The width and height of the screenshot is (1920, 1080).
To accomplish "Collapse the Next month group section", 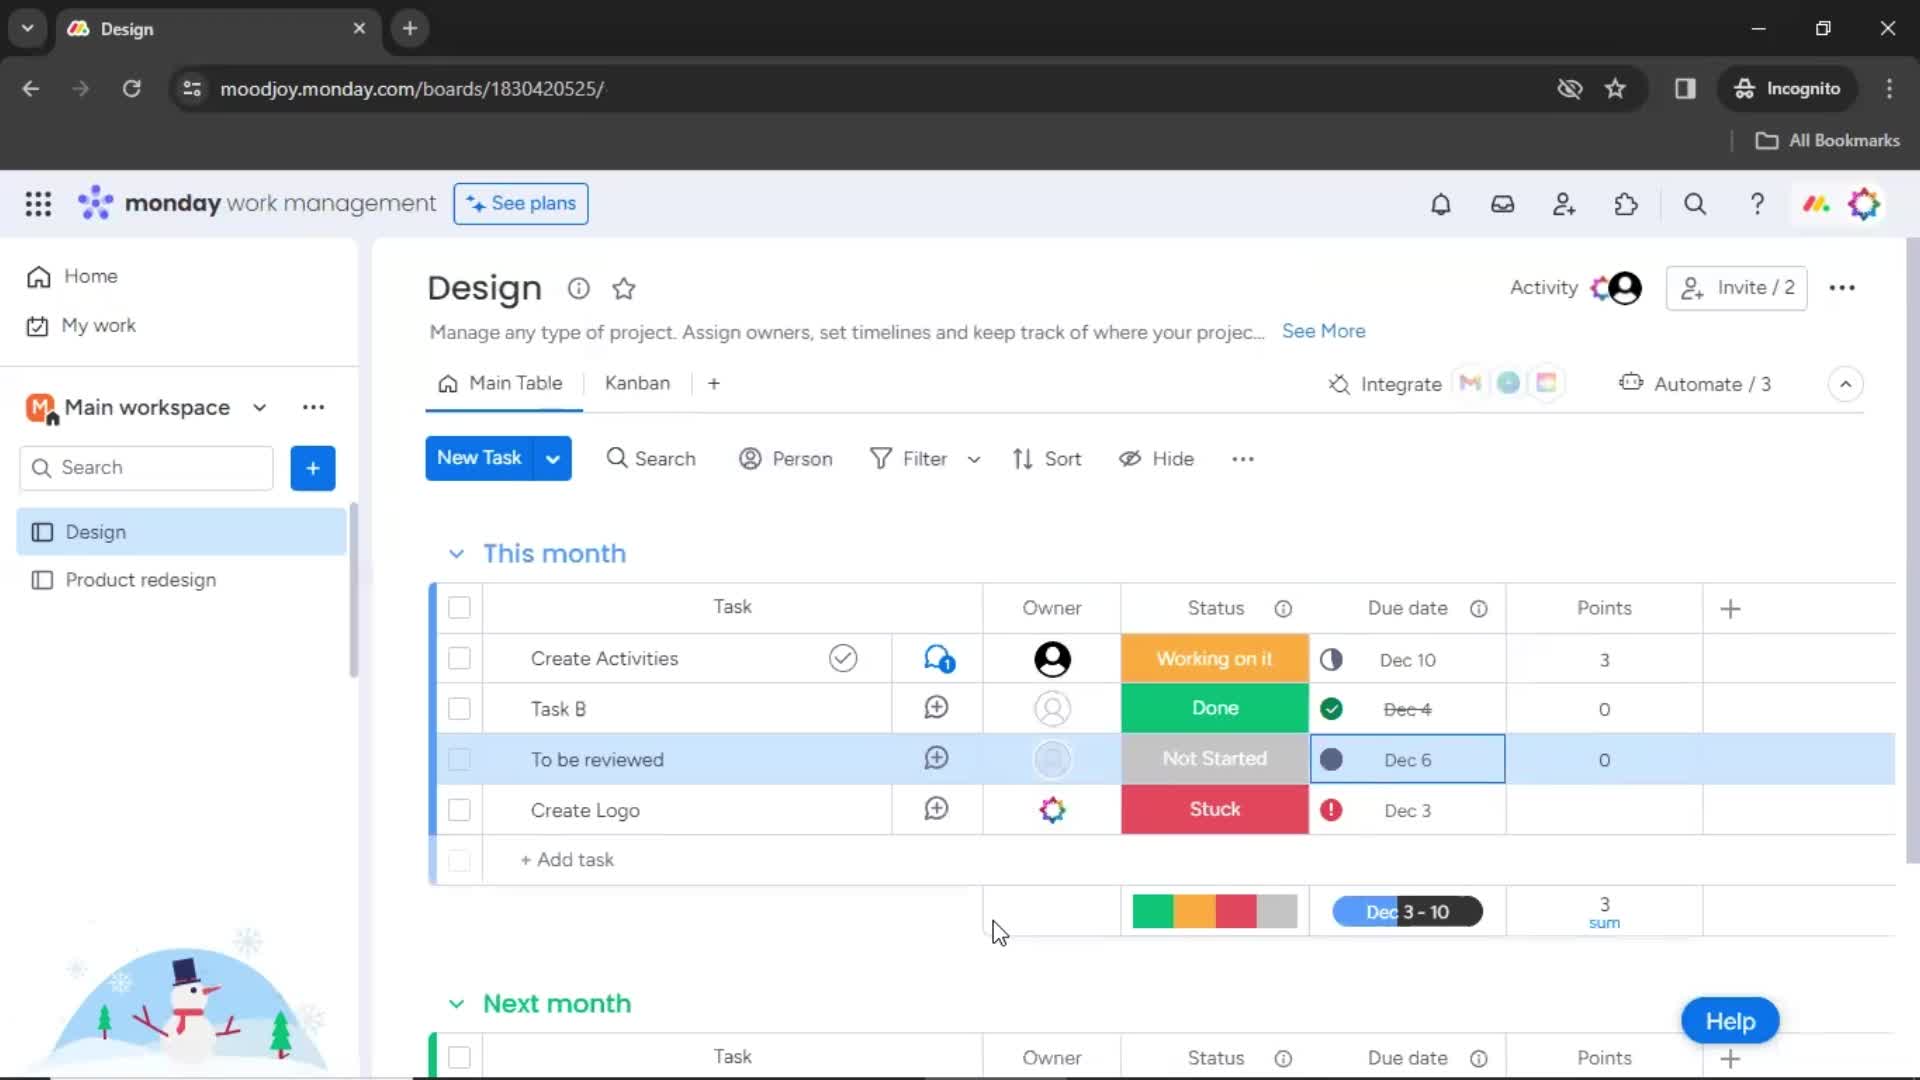I will (456, 1004).
